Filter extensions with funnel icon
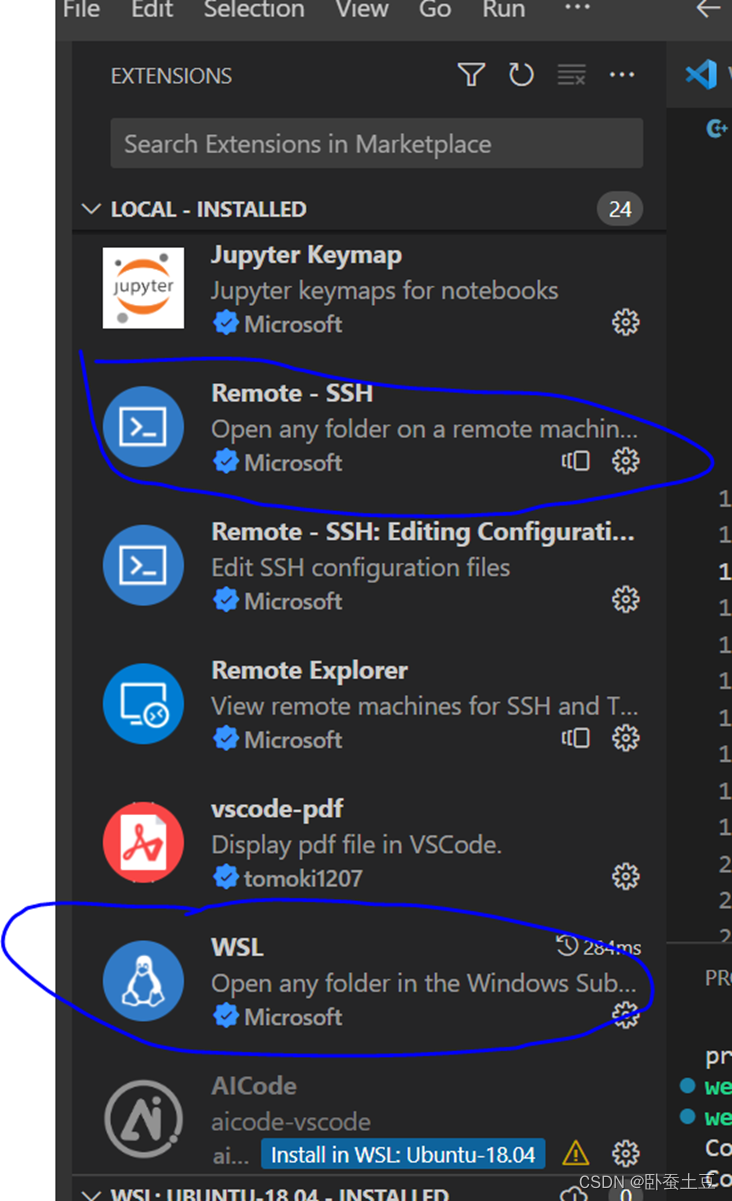The height and width of the screenshot is (1201, 732). tap(471, 75)
